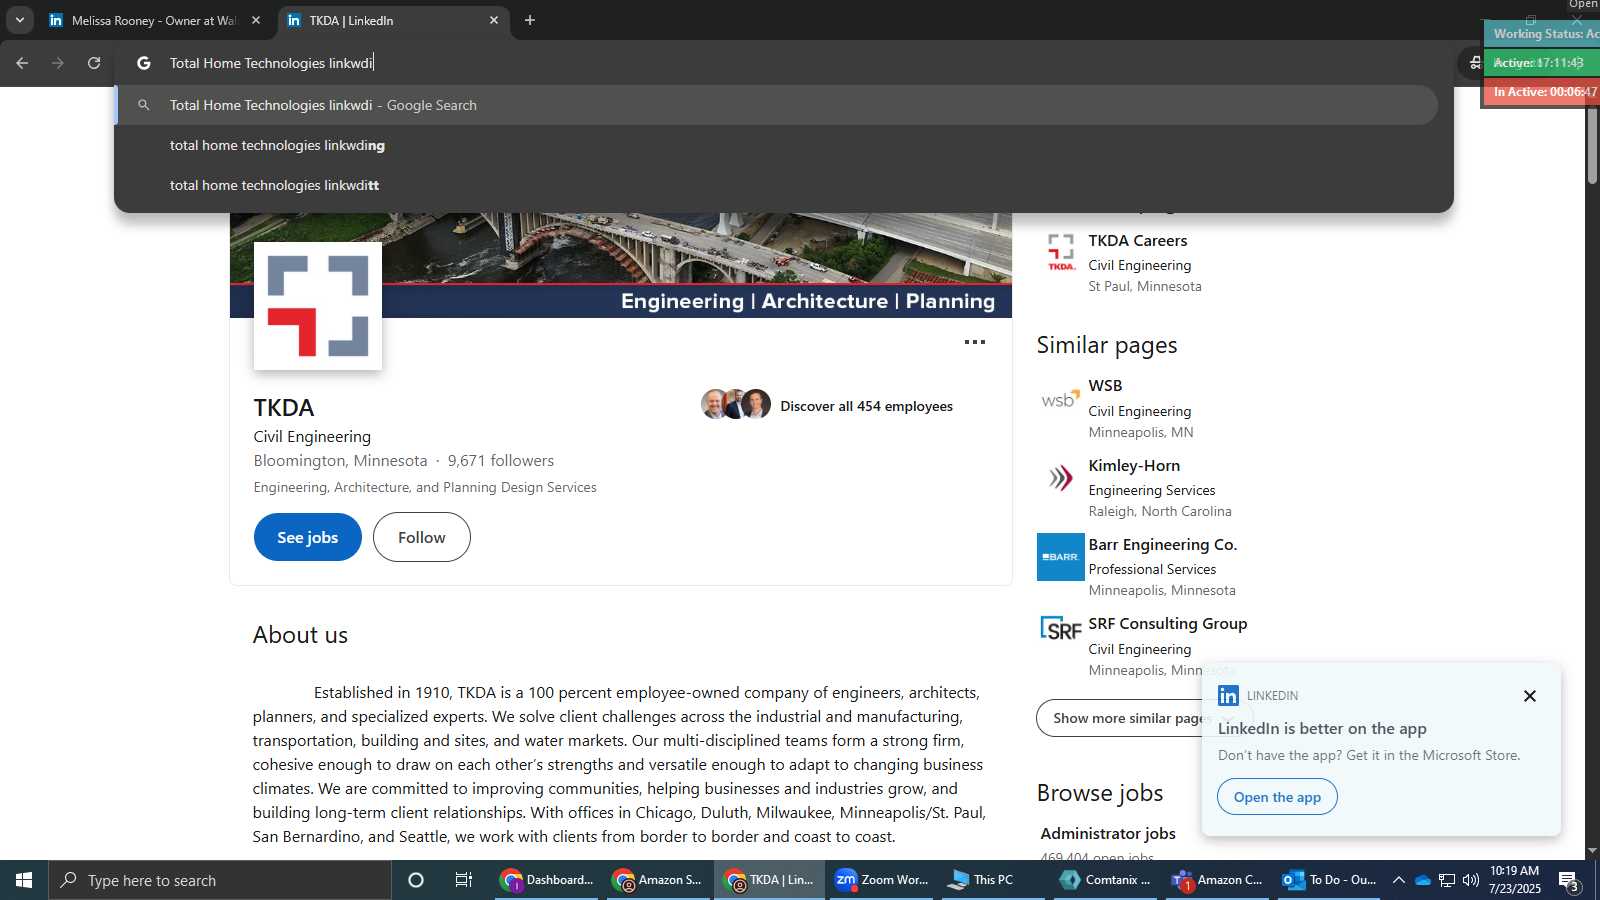Click the browser back arrow
The width and height of the screenshot is (1600, 900).
(22, 63)
